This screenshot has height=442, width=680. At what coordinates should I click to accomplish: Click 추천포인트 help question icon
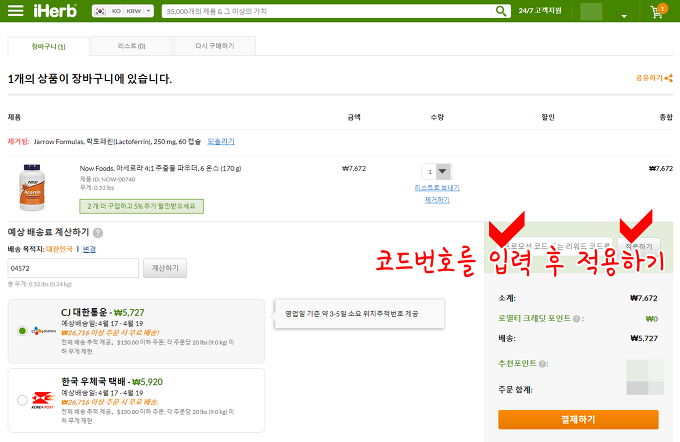(542, 364)
